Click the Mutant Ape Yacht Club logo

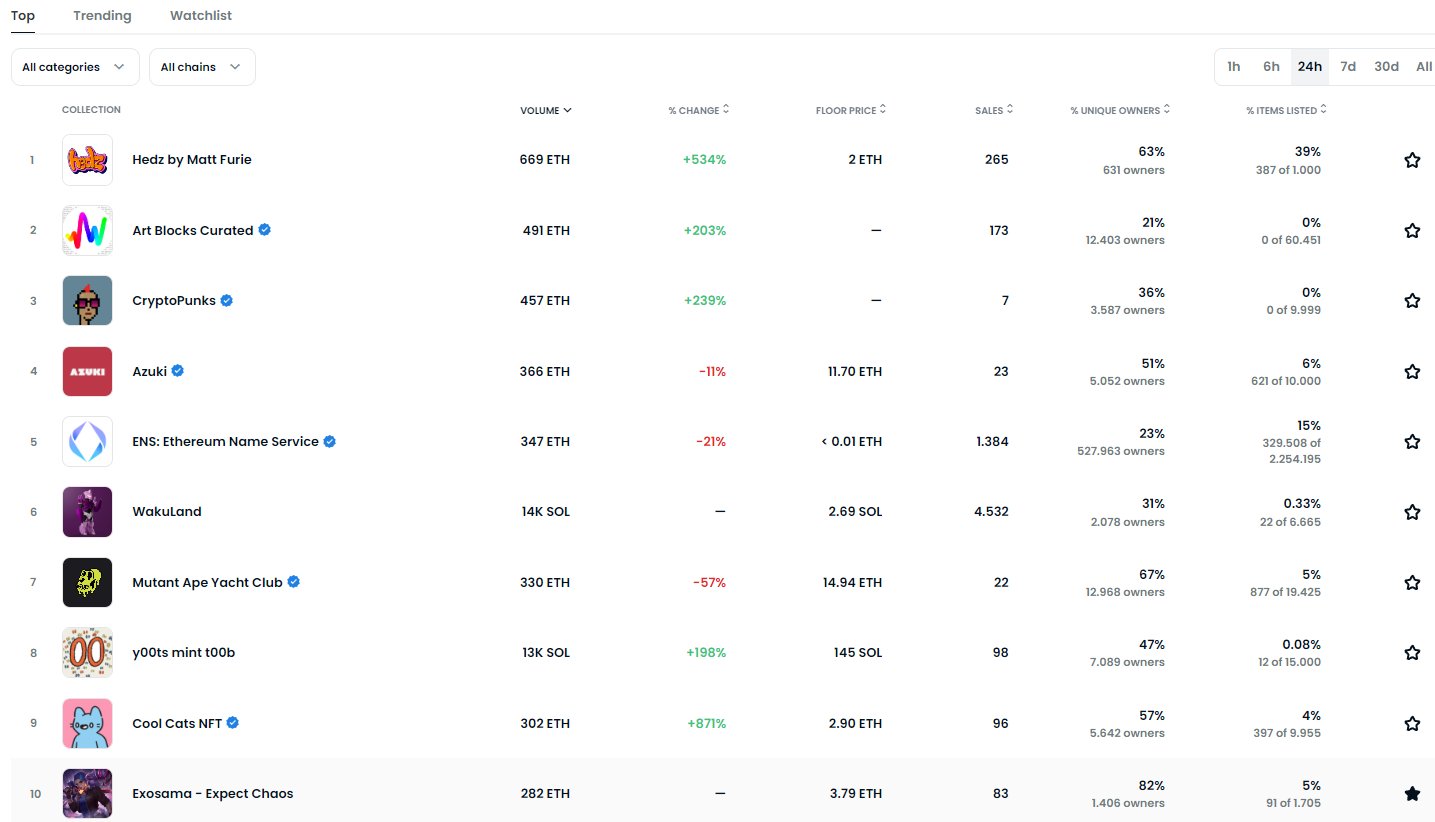[x=87, y=582]
